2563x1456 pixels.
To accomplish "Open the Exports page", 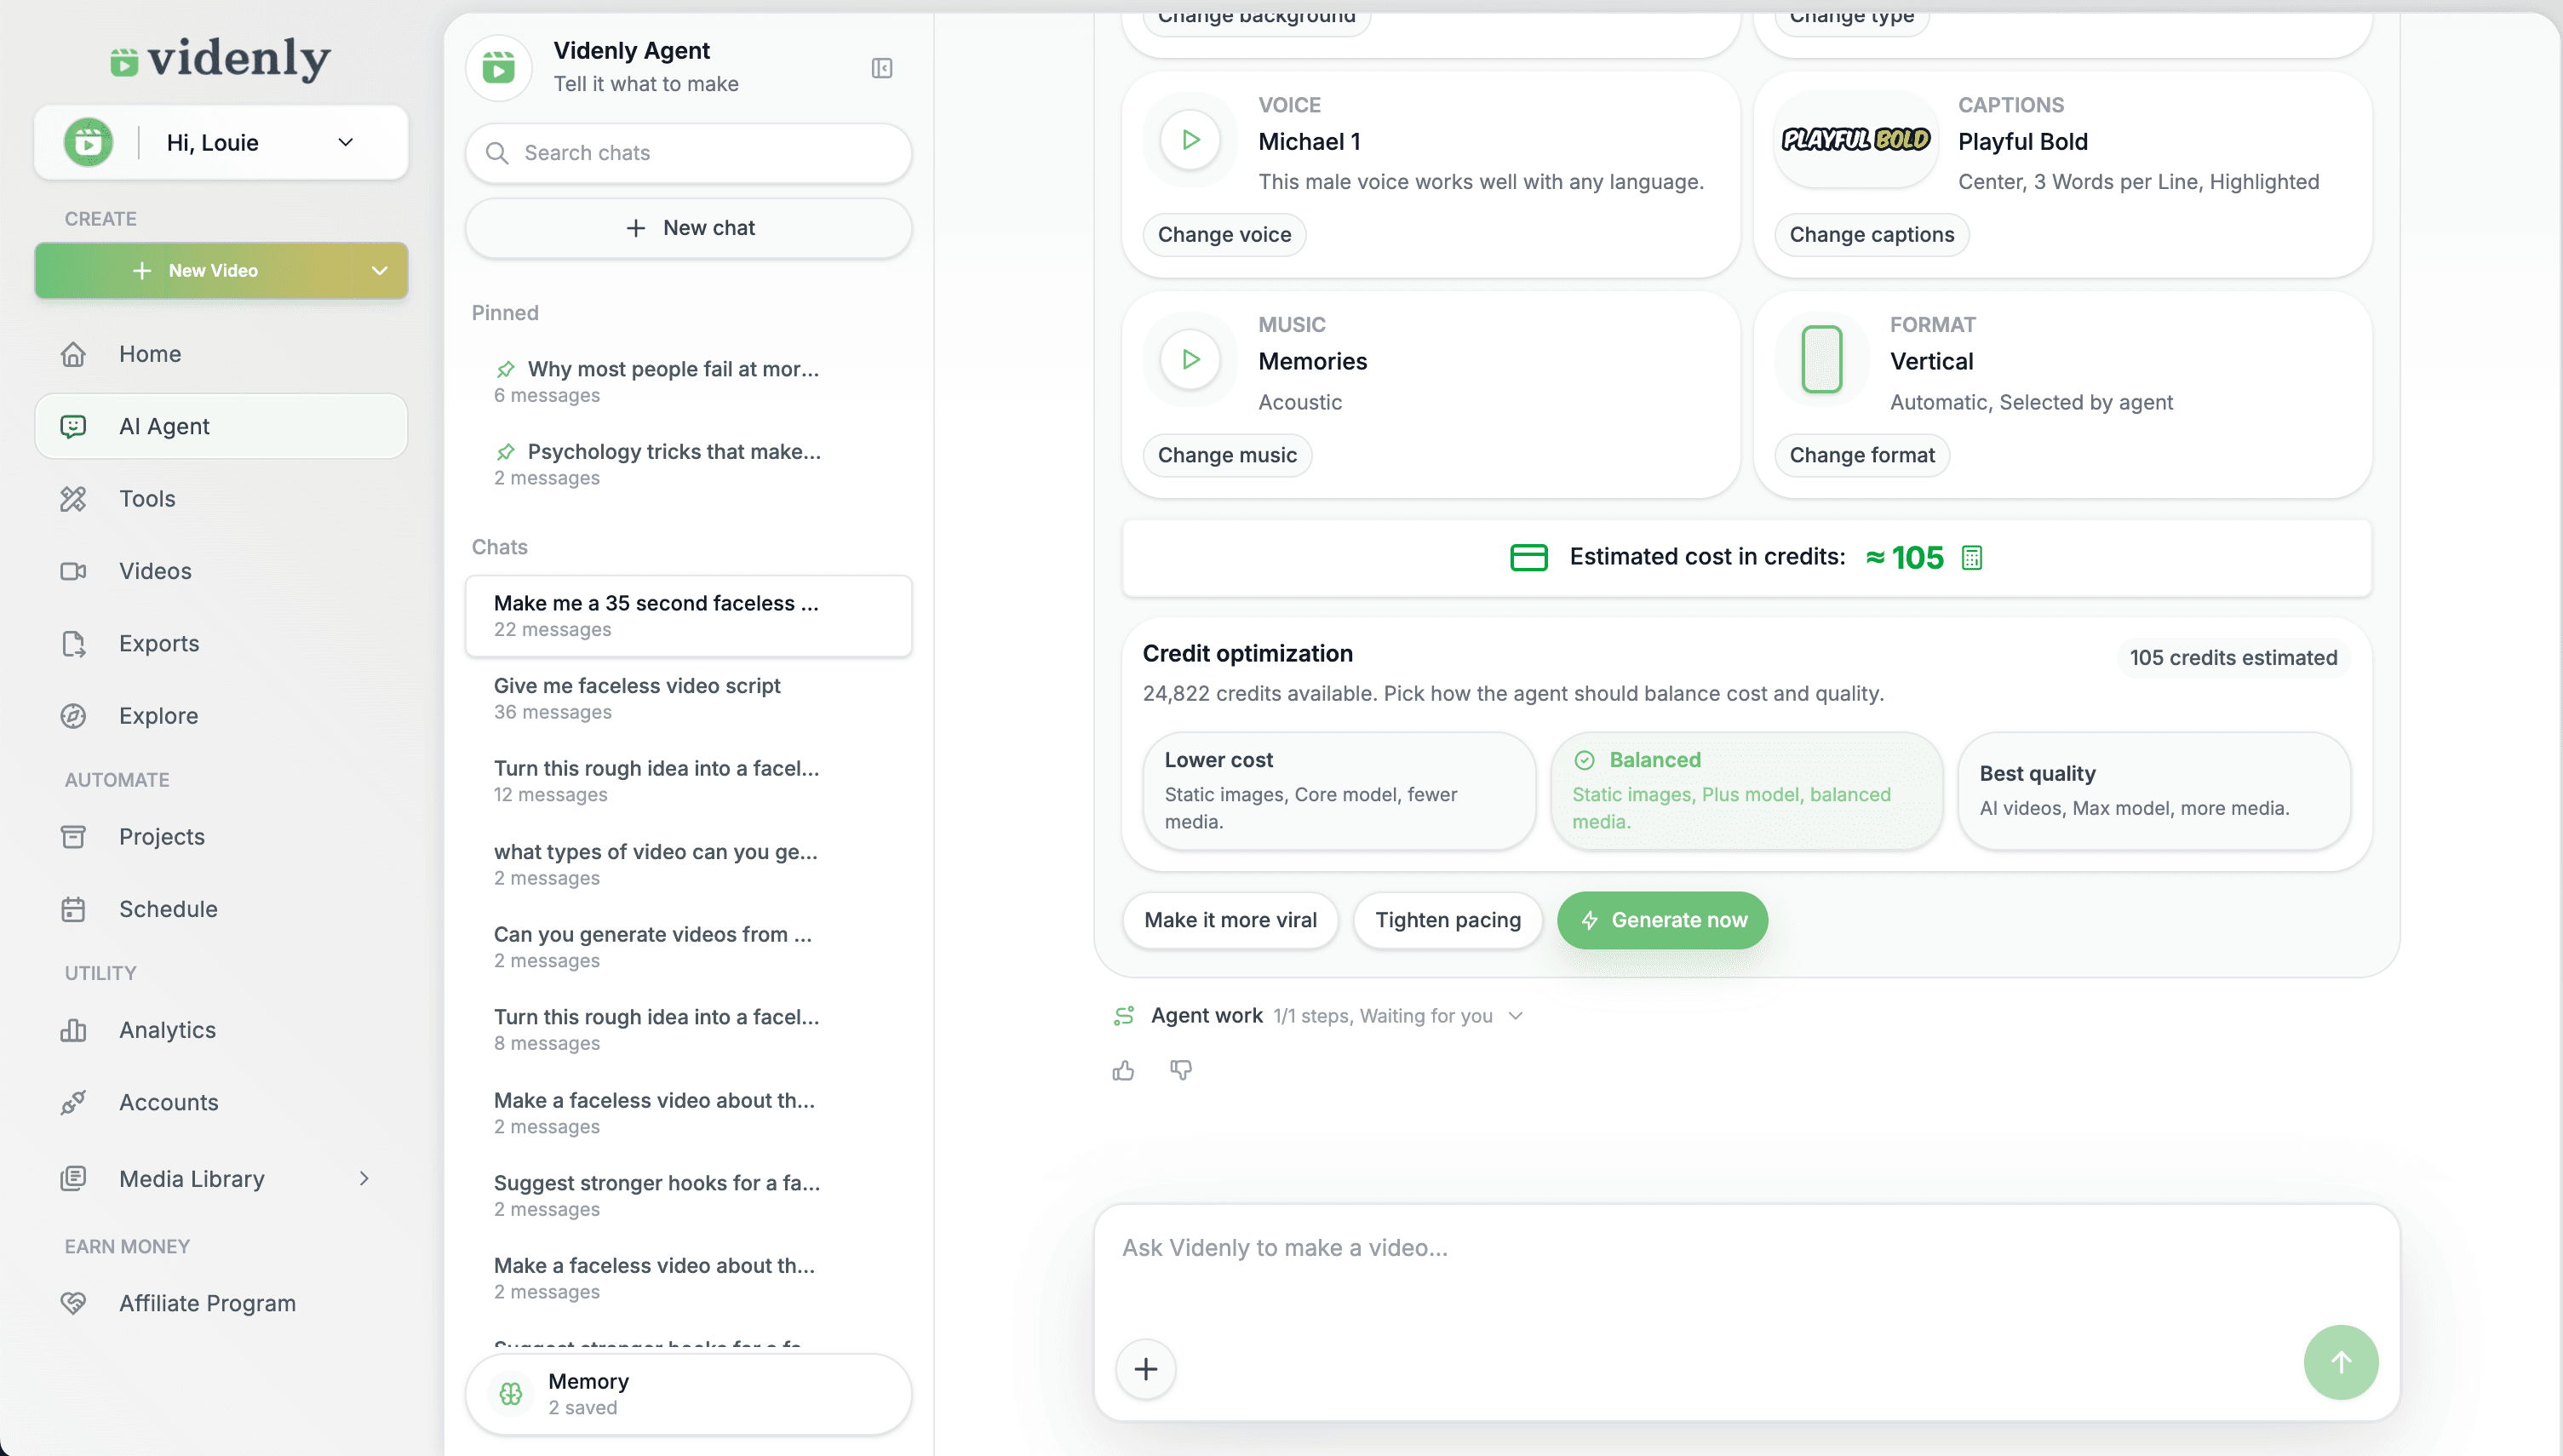I will tap(221, 643).
